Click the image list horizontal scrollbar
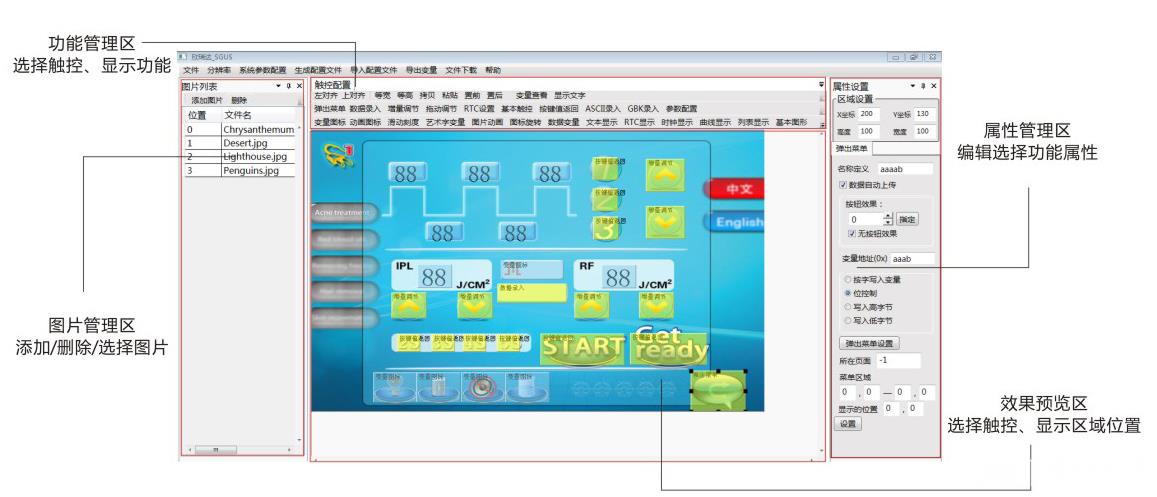1157x497 pixels. [240, 450]
